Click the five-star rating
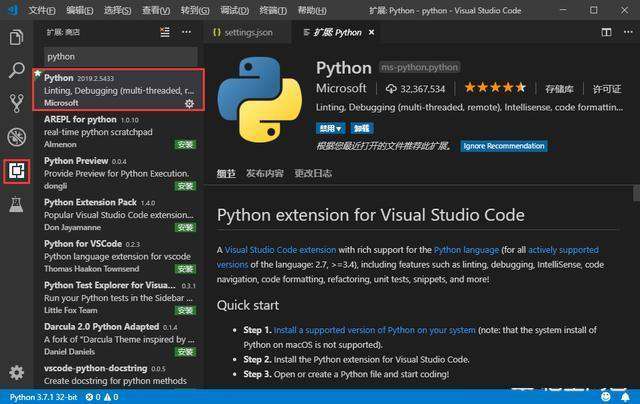 click(x=495, y=87)
